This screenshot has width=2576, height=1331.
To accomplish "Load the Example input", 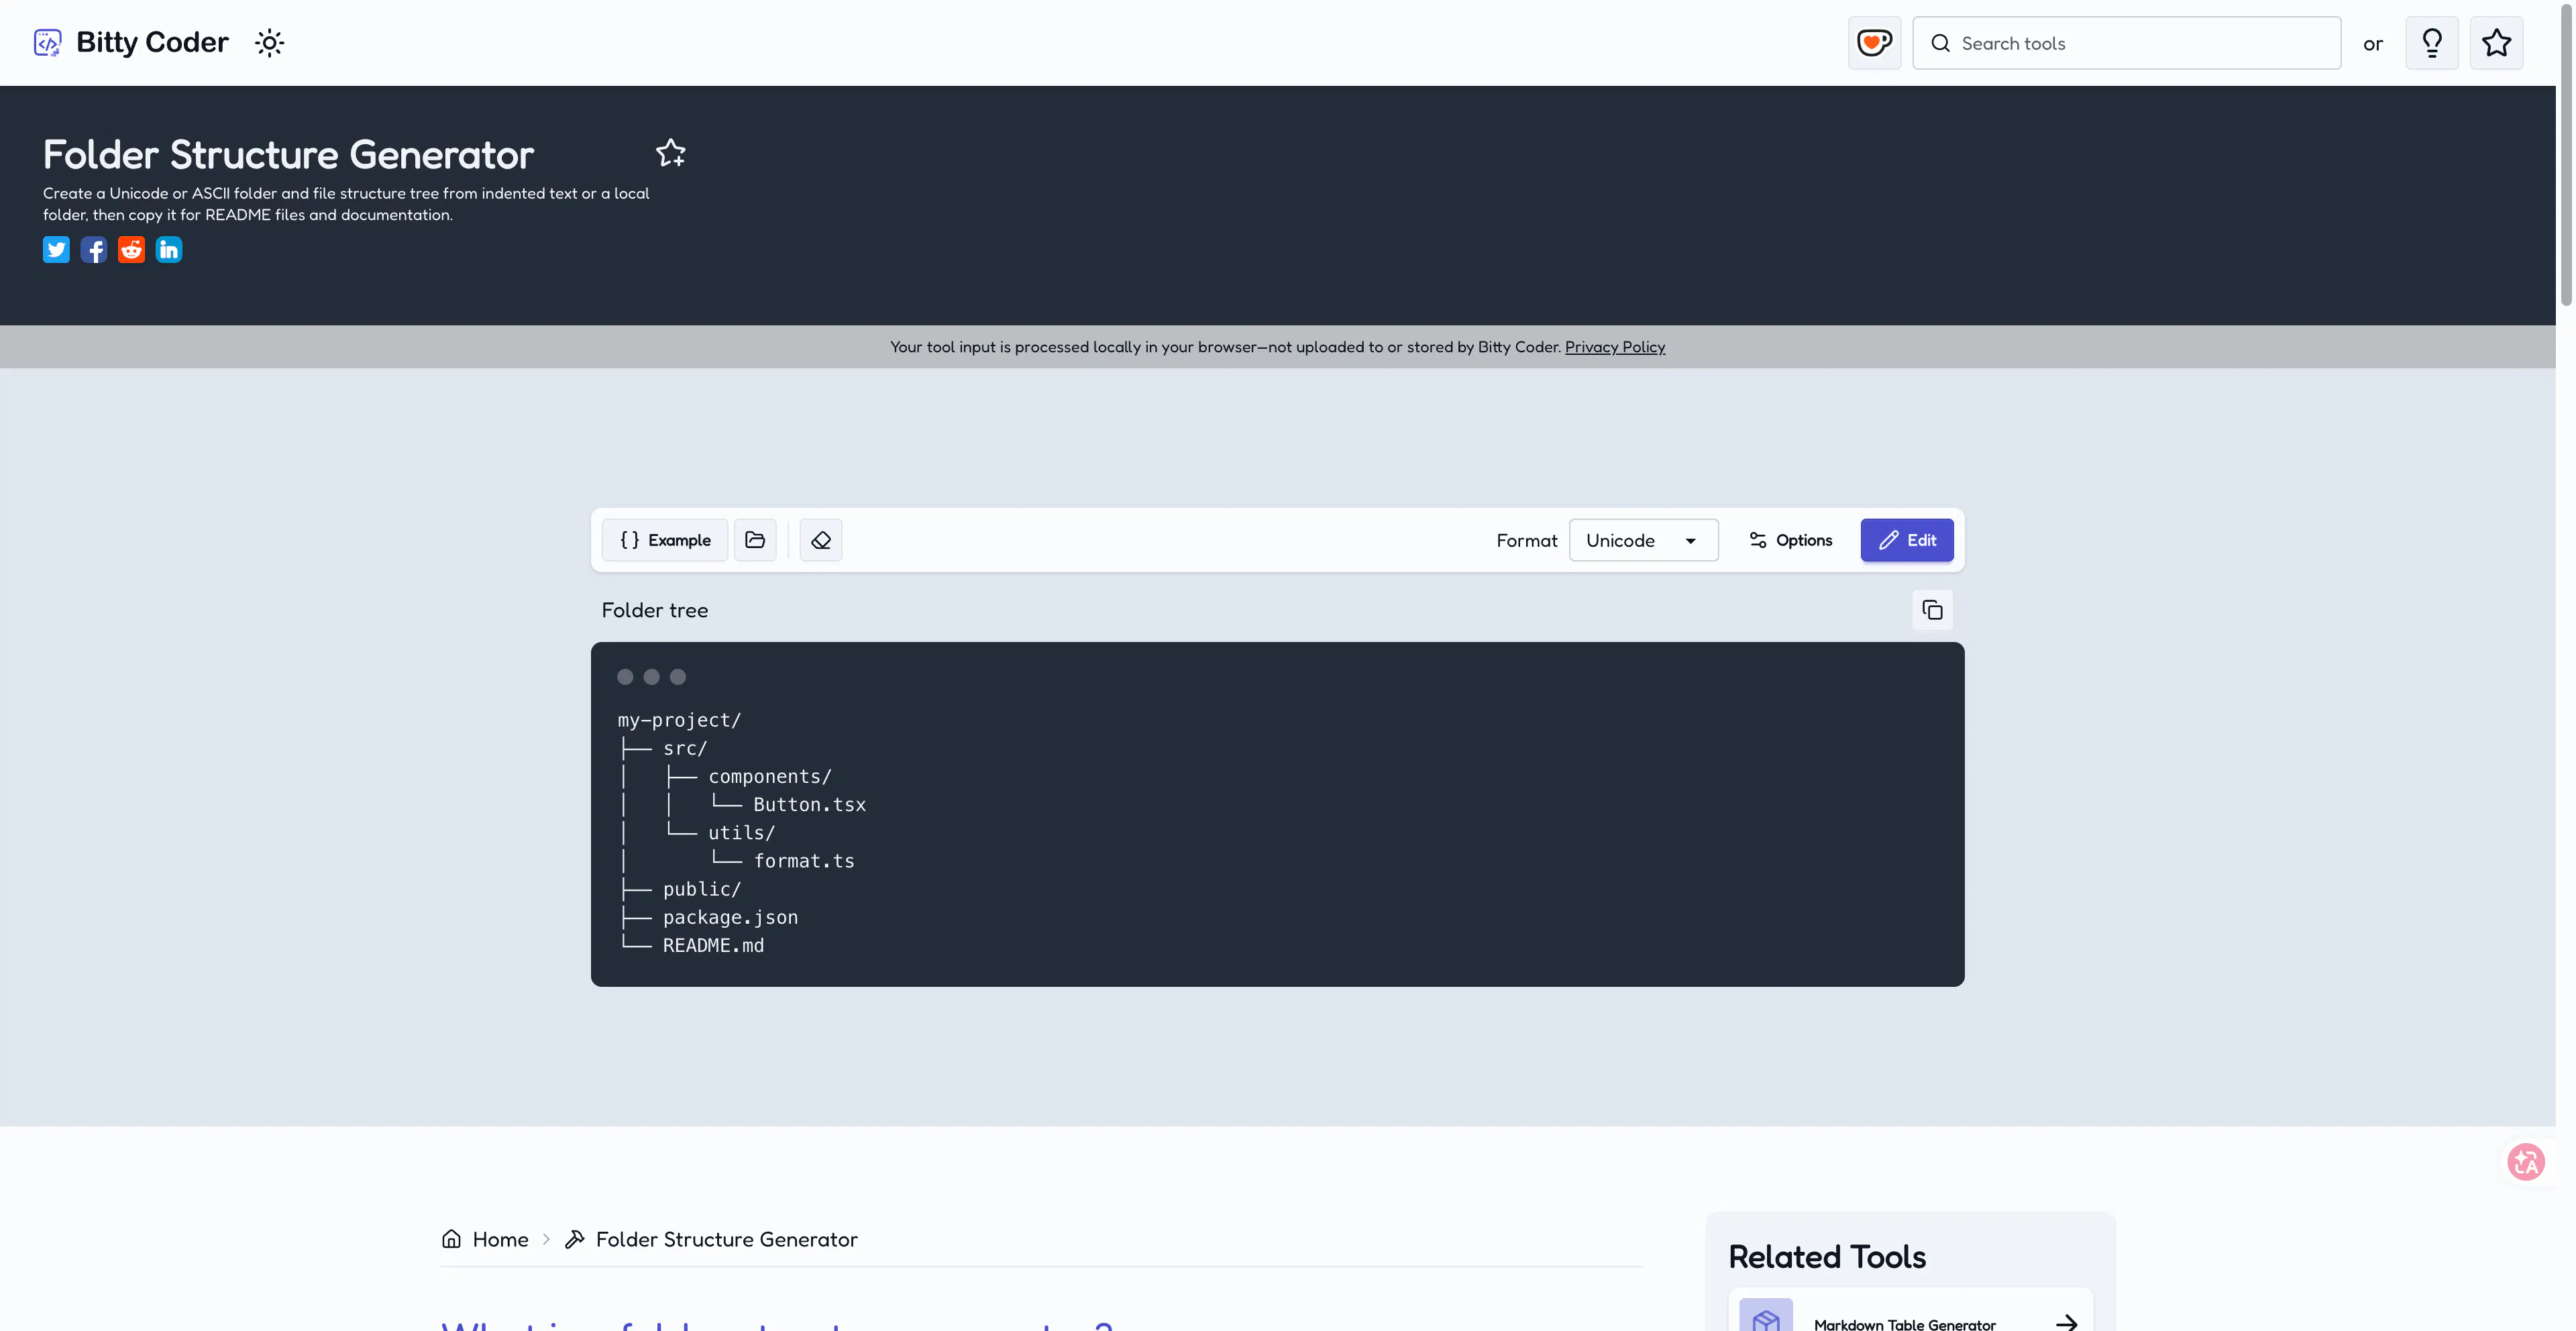I will coord(665,540).
